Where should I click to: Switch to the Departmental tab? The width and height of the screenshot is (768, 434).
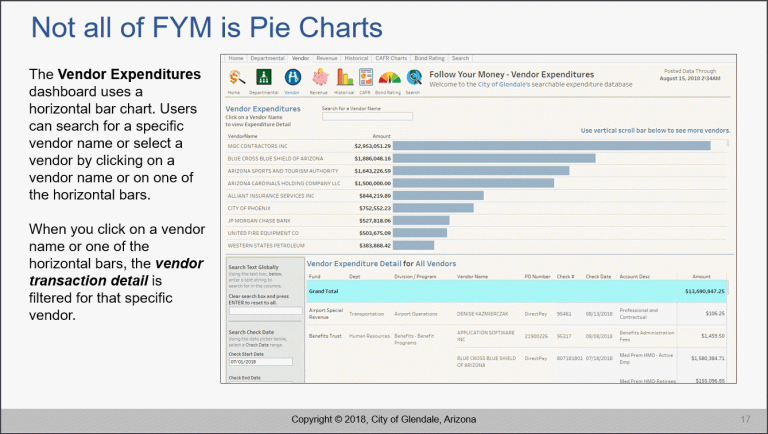pyautogui.click(x=267, y=58)
